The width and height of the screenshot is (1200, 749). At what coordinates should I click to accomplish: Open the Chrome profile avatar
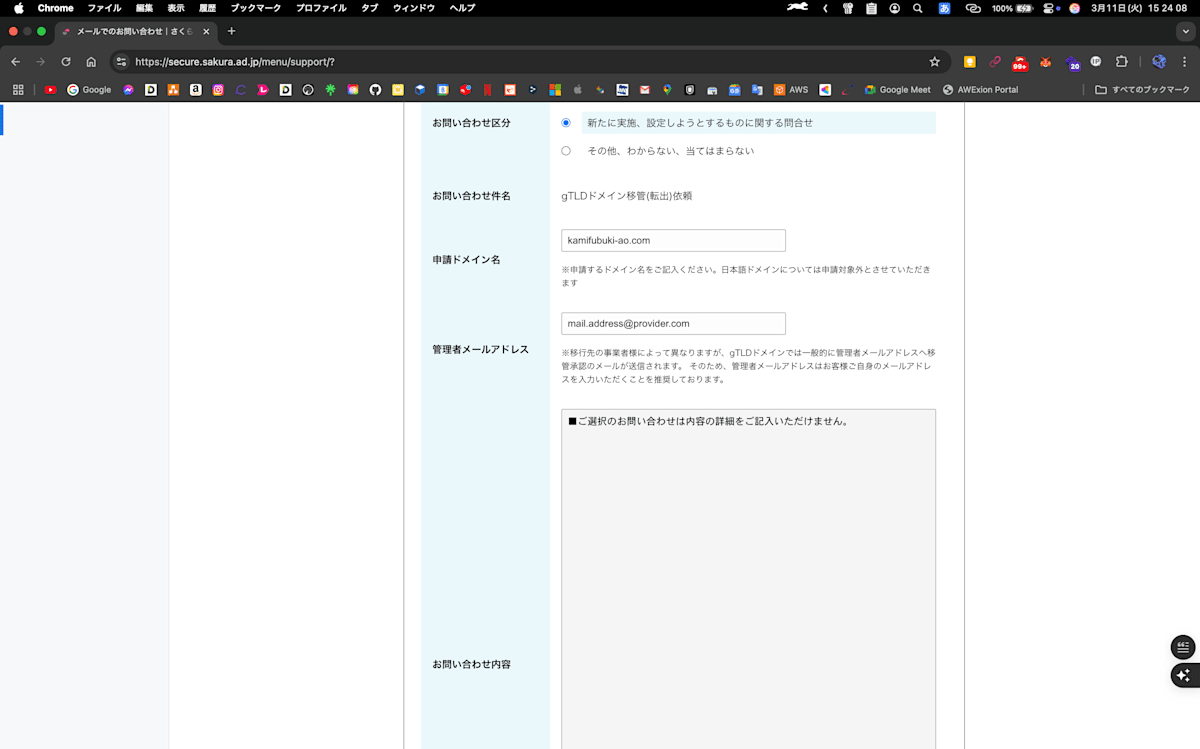pos(1159,62)
